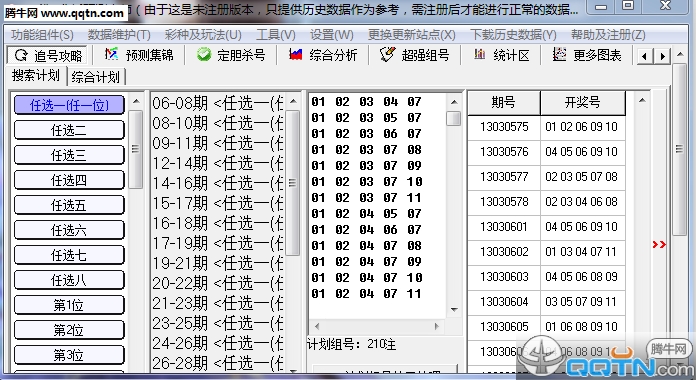Screen dimensions: 696x380
Task: Click down arrow of number list scrollbar
Action: point(454,310)
